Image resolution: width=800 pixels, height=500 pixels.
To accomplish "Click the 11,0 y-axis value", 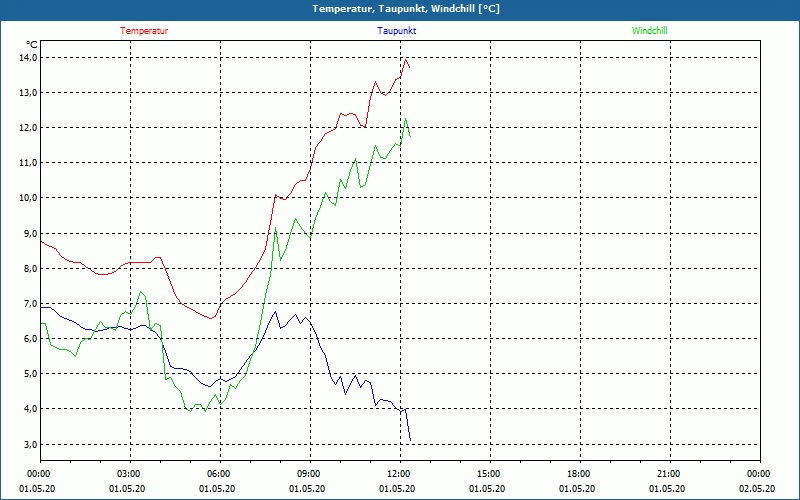I will tap(29, 163).
